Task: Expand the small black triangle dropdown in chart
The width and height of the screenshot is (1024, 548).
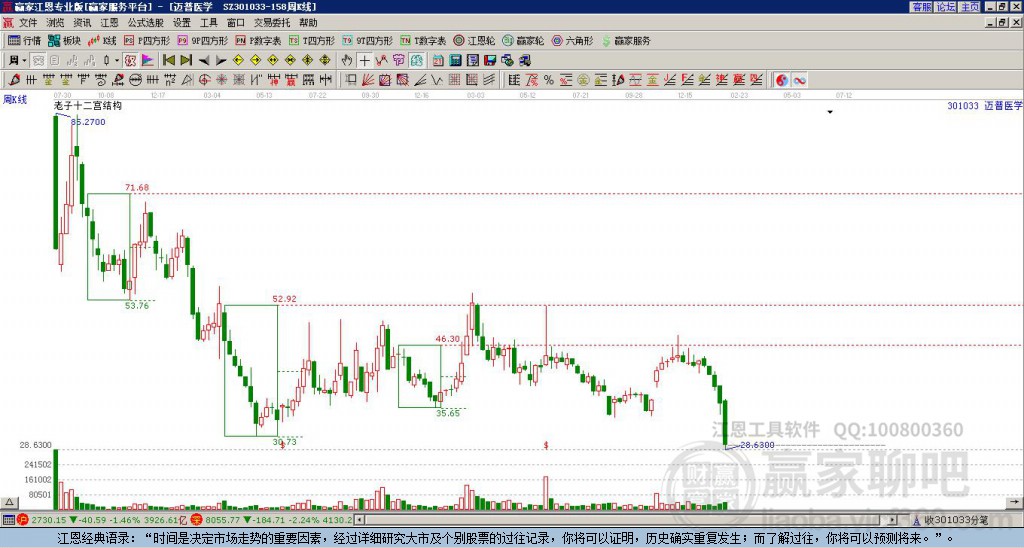Action: [830, 112]
